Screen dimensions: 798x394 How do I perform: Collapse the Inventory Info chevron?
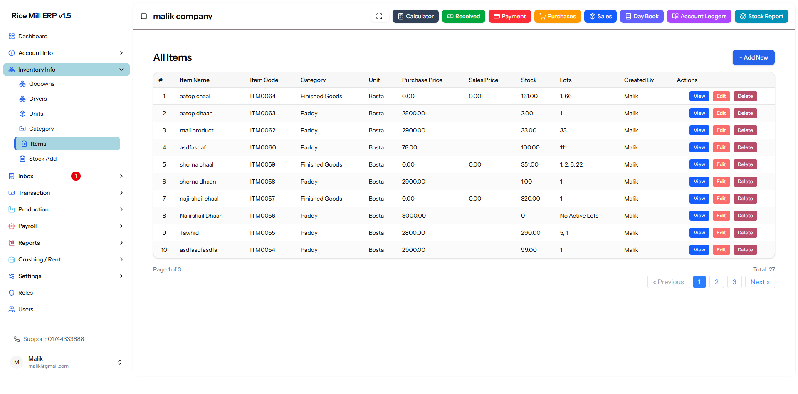coord(121,70)
